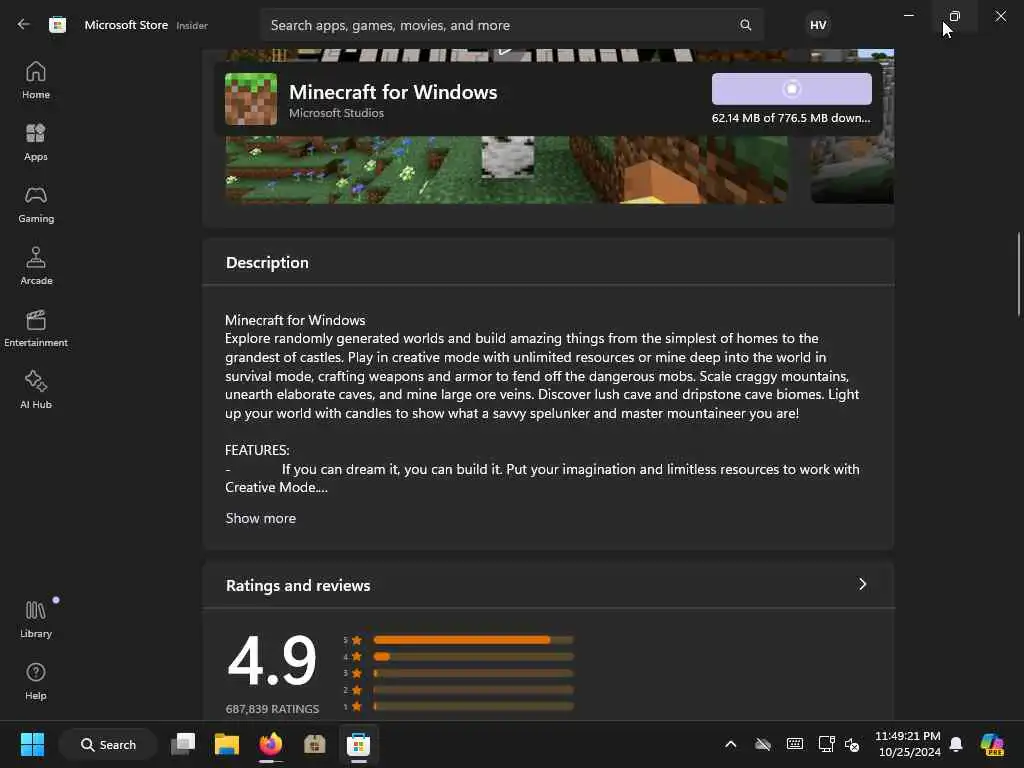Click the display network tray icon
The image size is (1024, 768).
(826, 744)
